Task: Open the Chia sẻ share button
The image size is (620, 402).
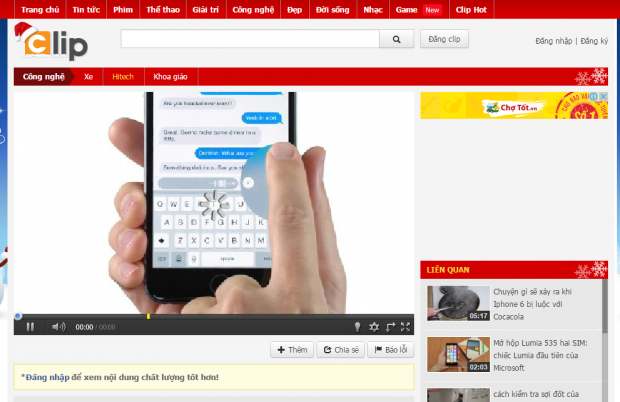Action: pos(339,350)
